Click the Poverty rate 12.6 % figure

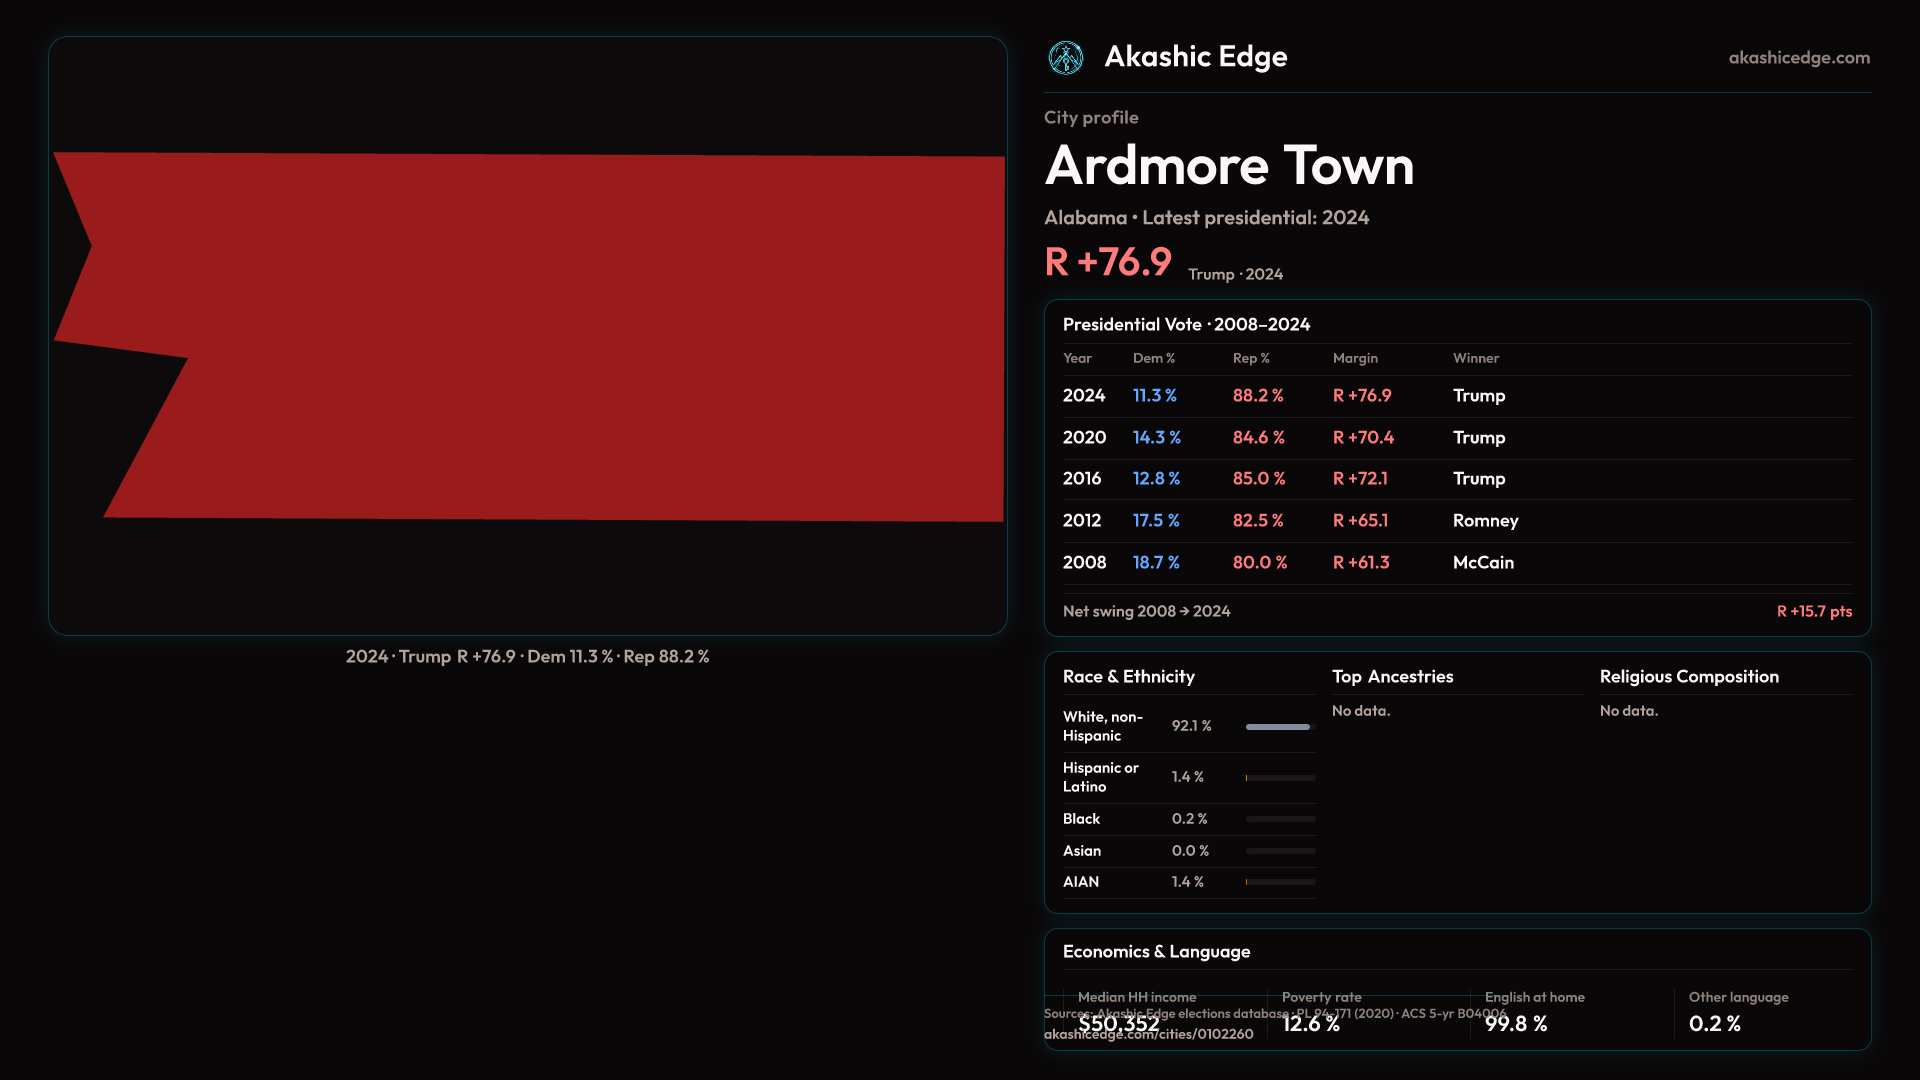click(x=1310, y=1024)
